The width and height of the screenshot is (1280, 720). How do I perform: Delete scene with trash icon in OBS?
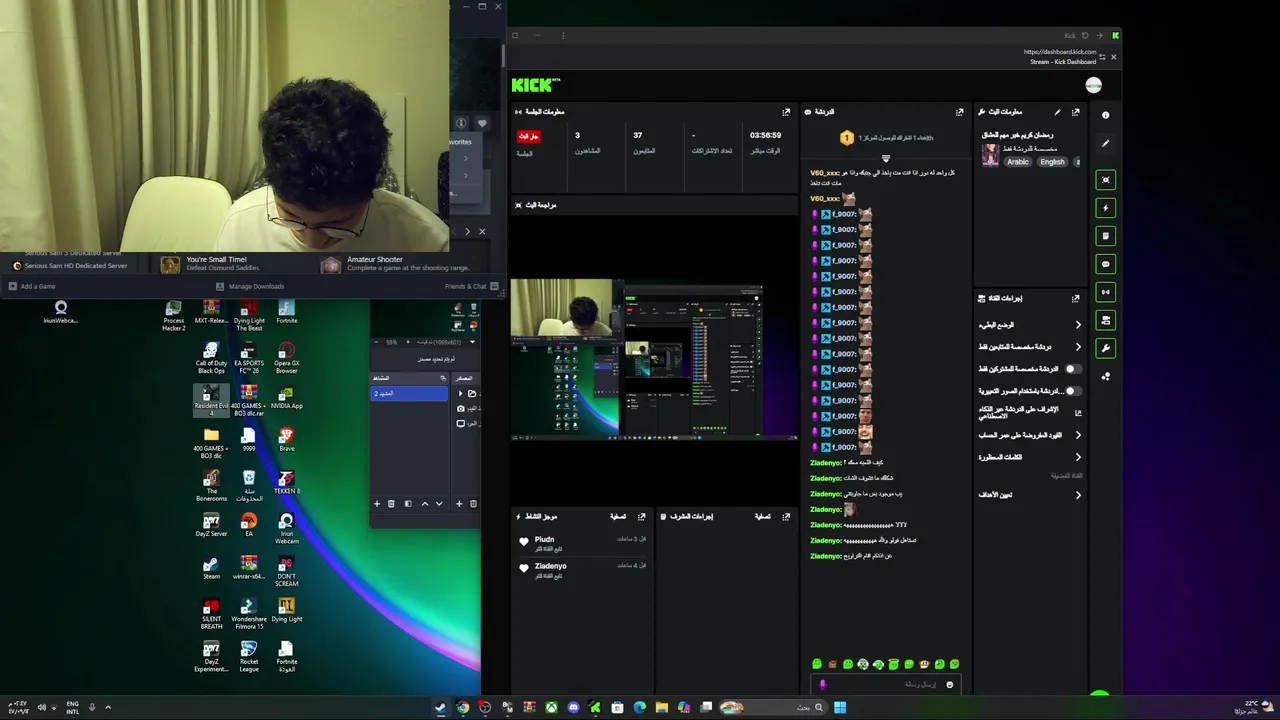point(391,504)
